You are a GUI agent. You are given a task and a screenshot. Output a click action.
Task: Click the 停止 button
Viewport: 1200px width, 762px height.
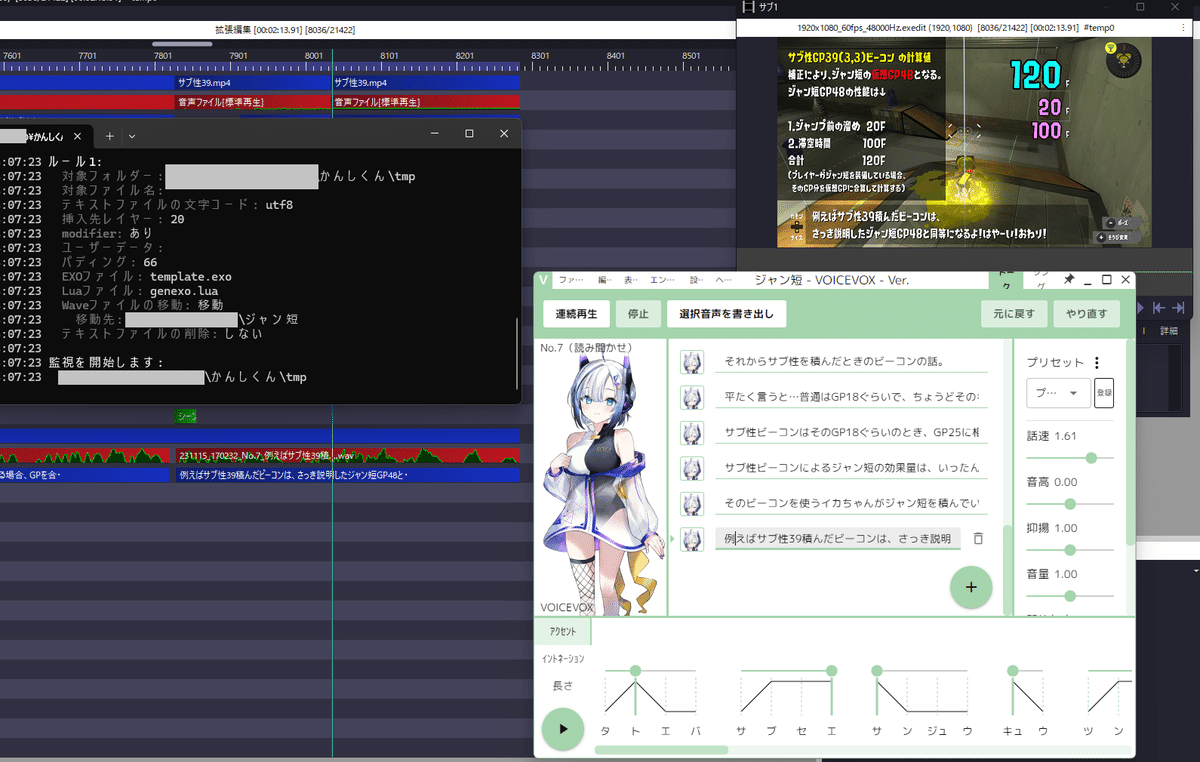(638, 313)
